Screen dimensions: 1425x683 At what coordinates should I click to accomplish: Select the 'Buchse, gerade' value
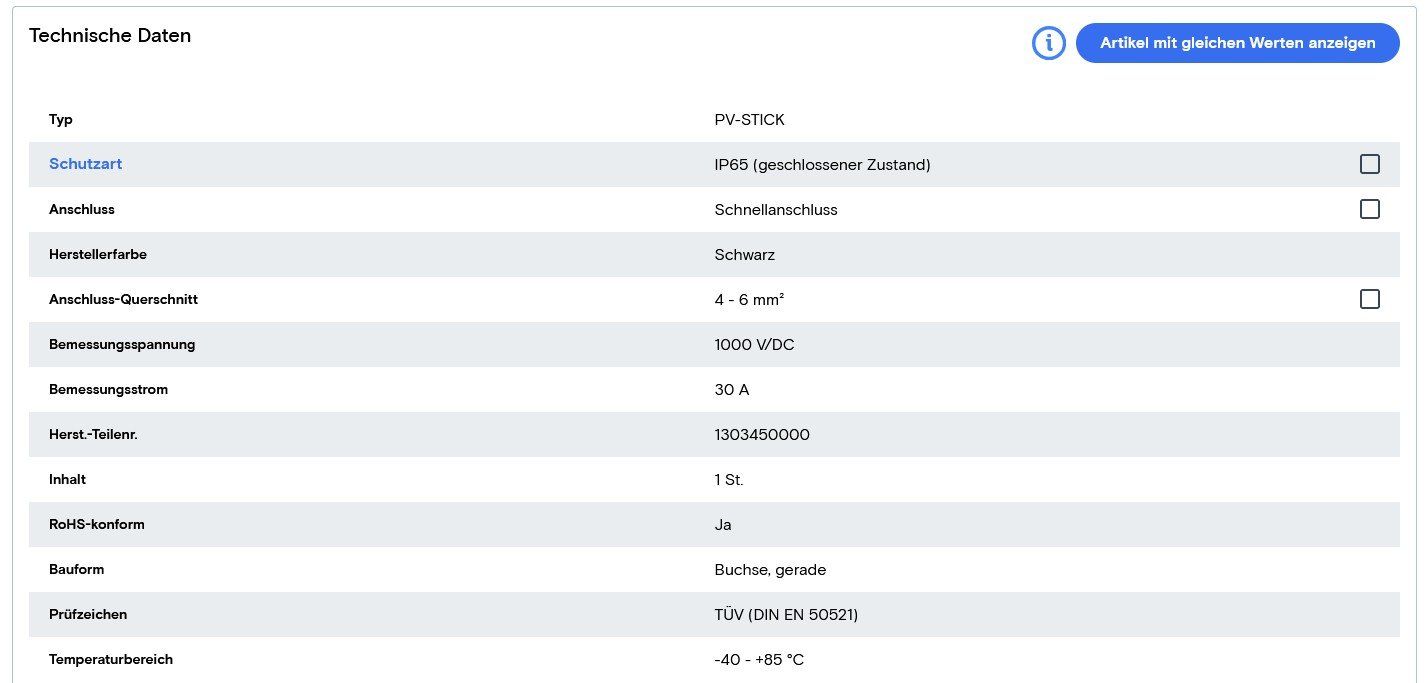(770, 570)
